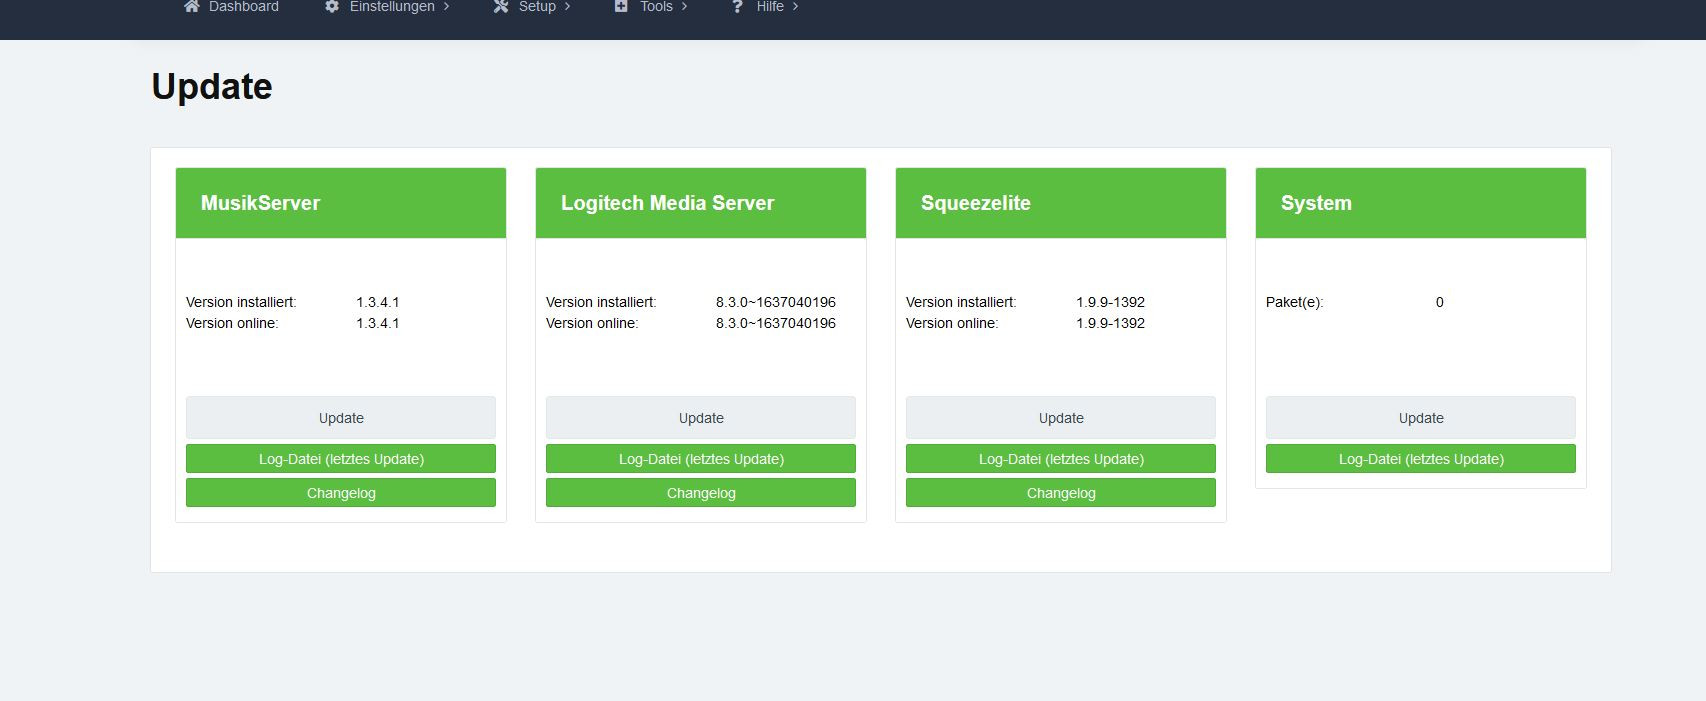This screenshot has height=701, width=1706.
Task: Click the Tools plus-box icon
Action: pos(621,7)
